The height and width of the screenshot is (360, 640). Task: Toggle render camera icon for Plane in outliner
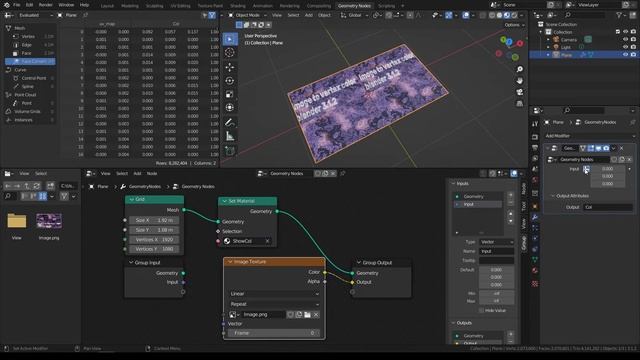(x=633, y=55)
